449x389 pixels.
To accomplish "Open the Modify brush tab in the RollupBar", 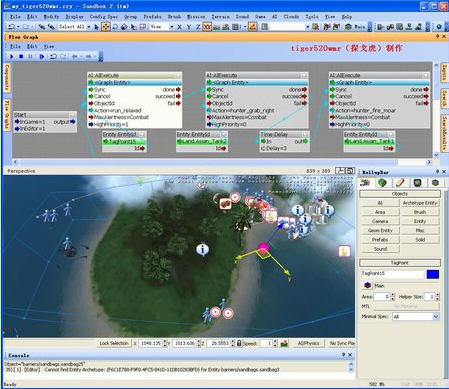I will tap(400, 183).
